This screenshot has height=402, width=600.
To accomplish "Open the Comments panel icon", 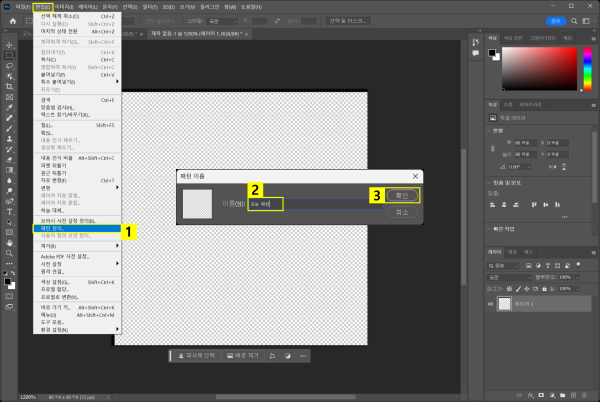I will coord(475,54).
